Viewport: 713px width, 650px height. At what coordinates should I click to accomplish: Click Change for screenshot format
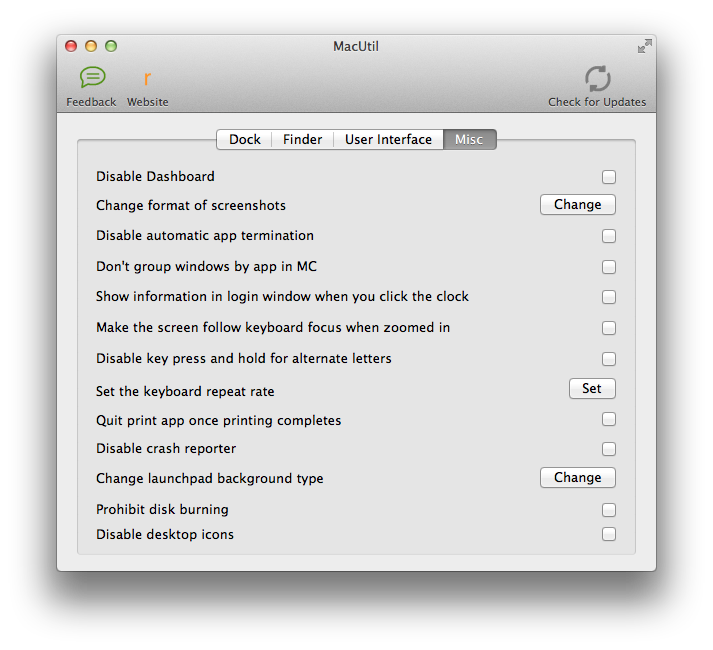pos(577,205)
